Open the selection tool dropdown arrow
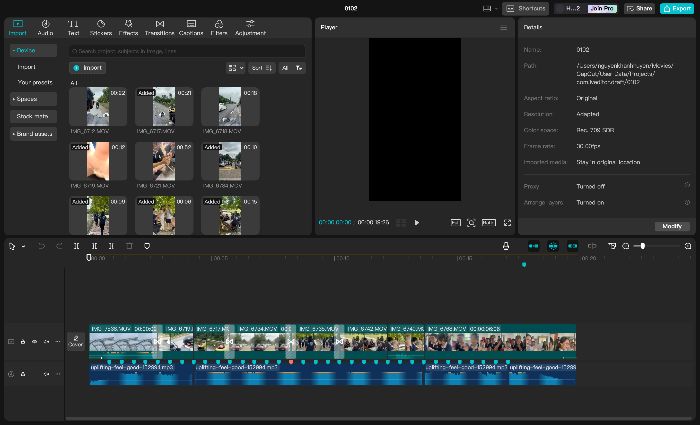Image resolution: width=700 pixels, height=425 pixels. [x=23, y=246]
